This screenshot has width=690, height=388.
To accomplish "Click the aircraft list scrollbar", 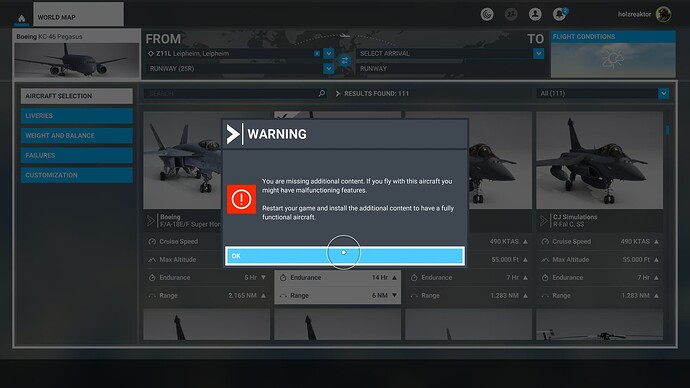I will pos(668,130).
